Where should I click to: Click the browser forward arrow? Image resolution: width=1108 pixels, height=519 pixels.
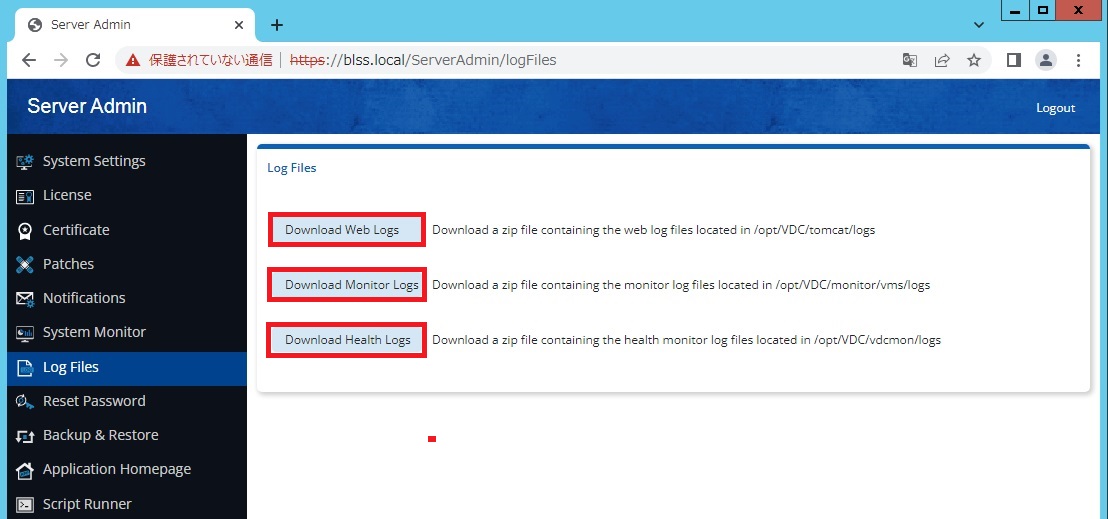point(61,60)
